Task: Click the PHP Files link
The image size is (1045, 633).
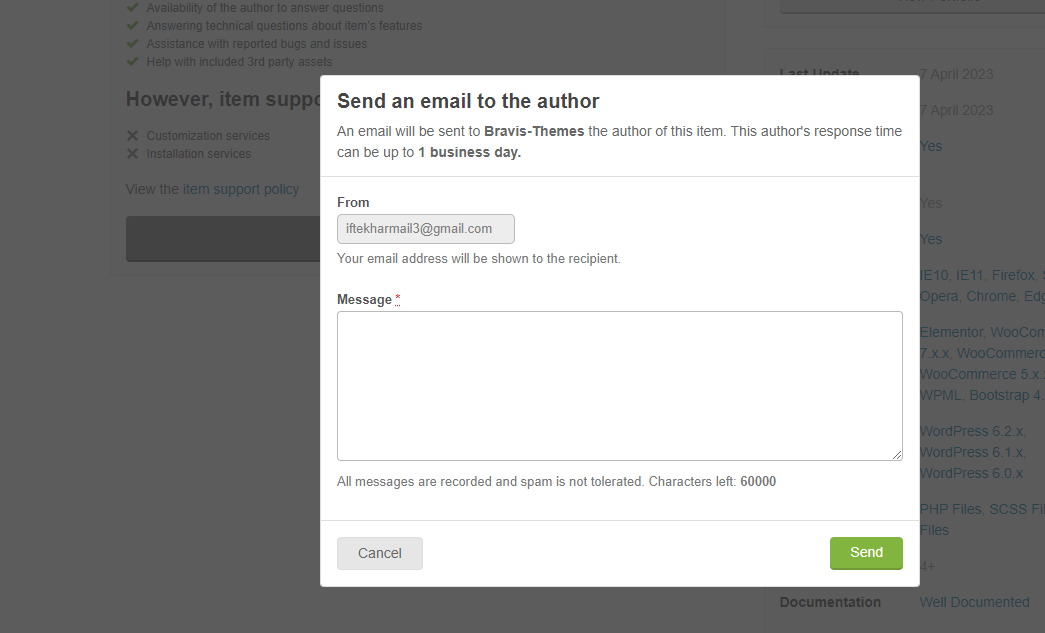Action: click(x=950, y=509)
